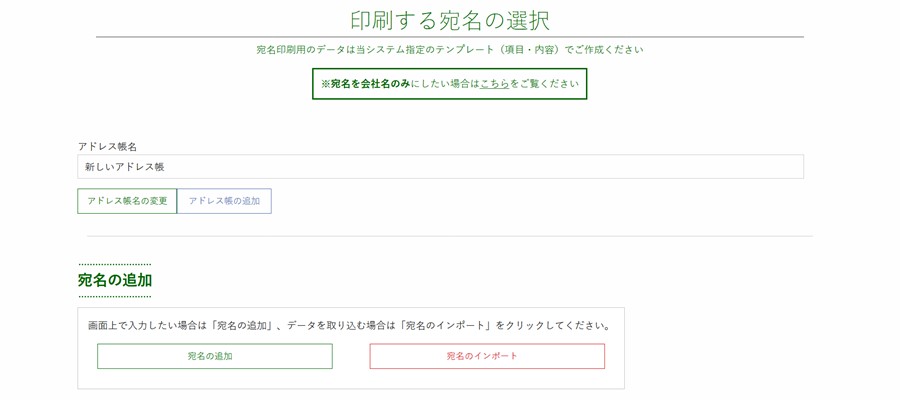Click the template instruction subtitle under the heading
The image size is (900, 400).
click(450, 49)
